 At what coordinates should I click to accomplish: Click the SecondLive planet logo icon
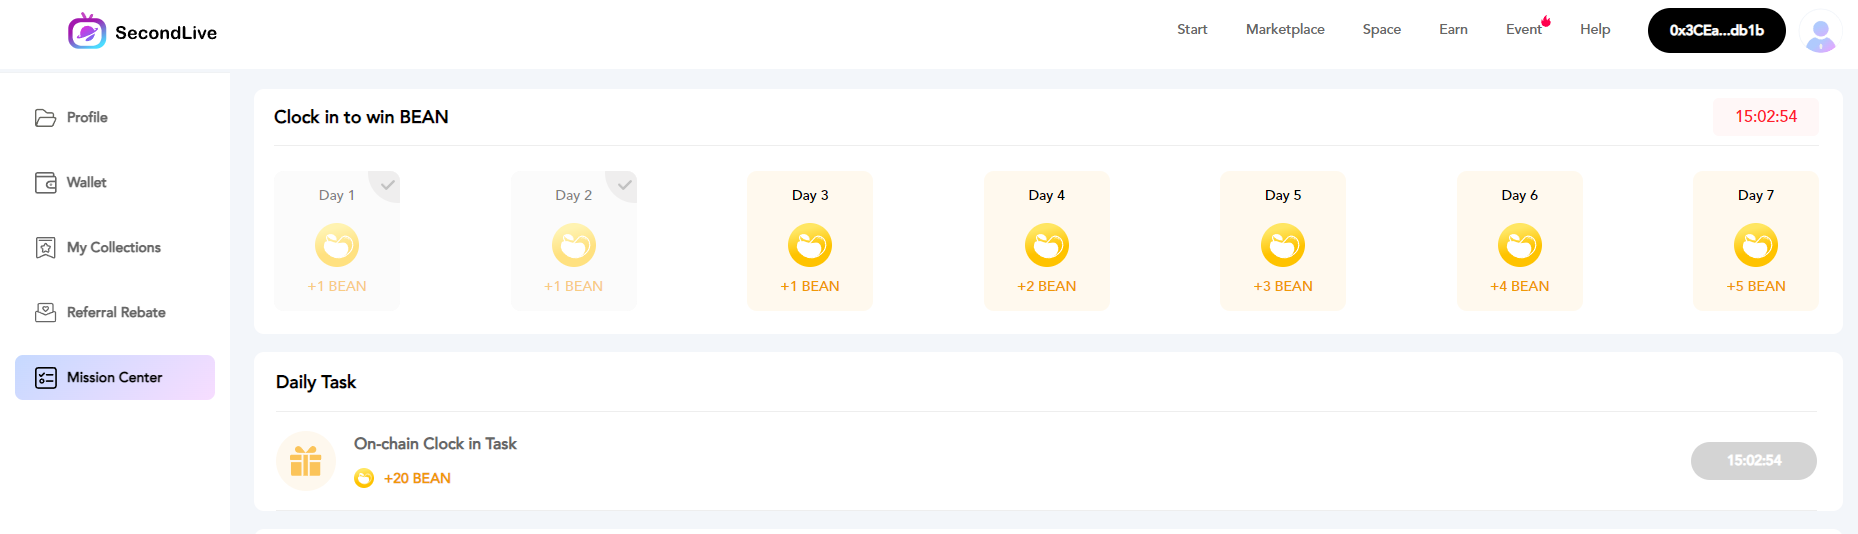[x=87, y=32]
